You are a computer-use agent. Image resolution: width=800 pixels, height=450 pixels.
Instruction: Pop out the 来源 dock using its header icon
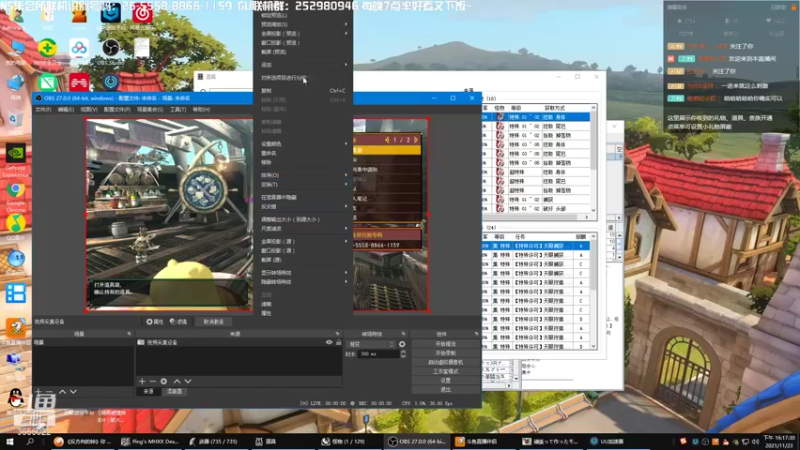click(337, 334)
